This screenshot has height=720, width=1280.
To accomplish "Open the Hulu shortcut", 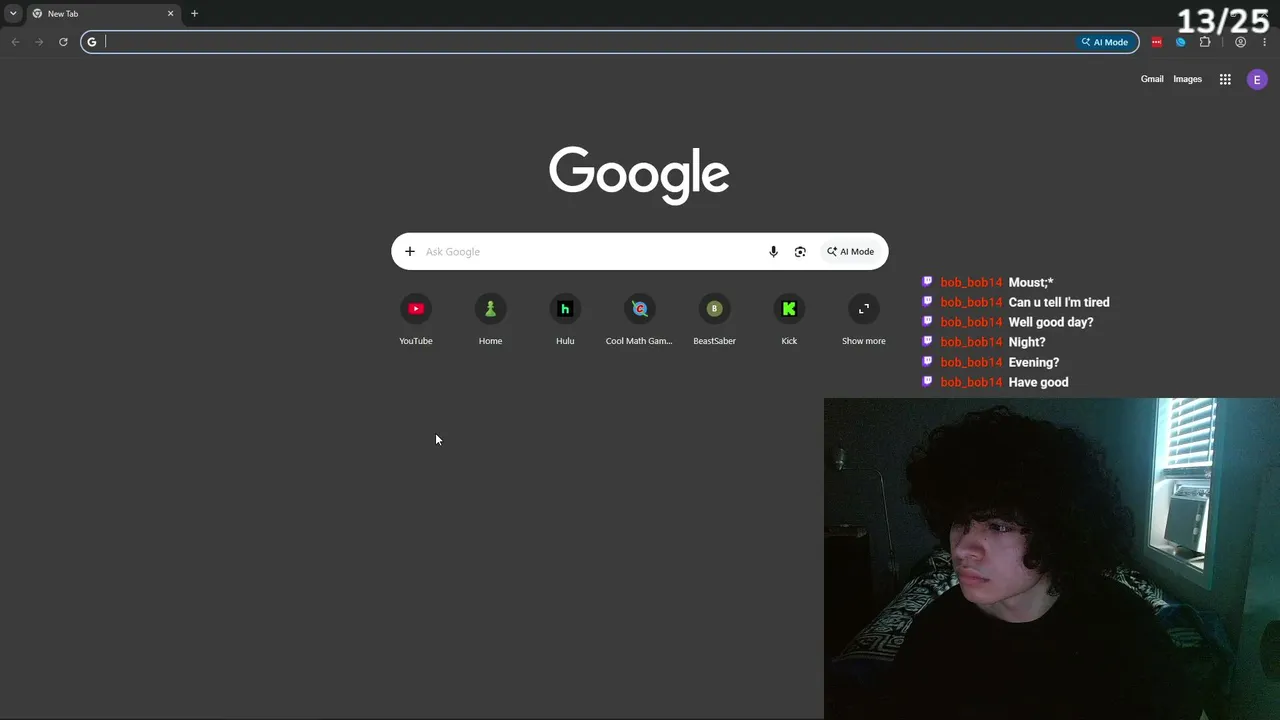I will click(565, 320).
